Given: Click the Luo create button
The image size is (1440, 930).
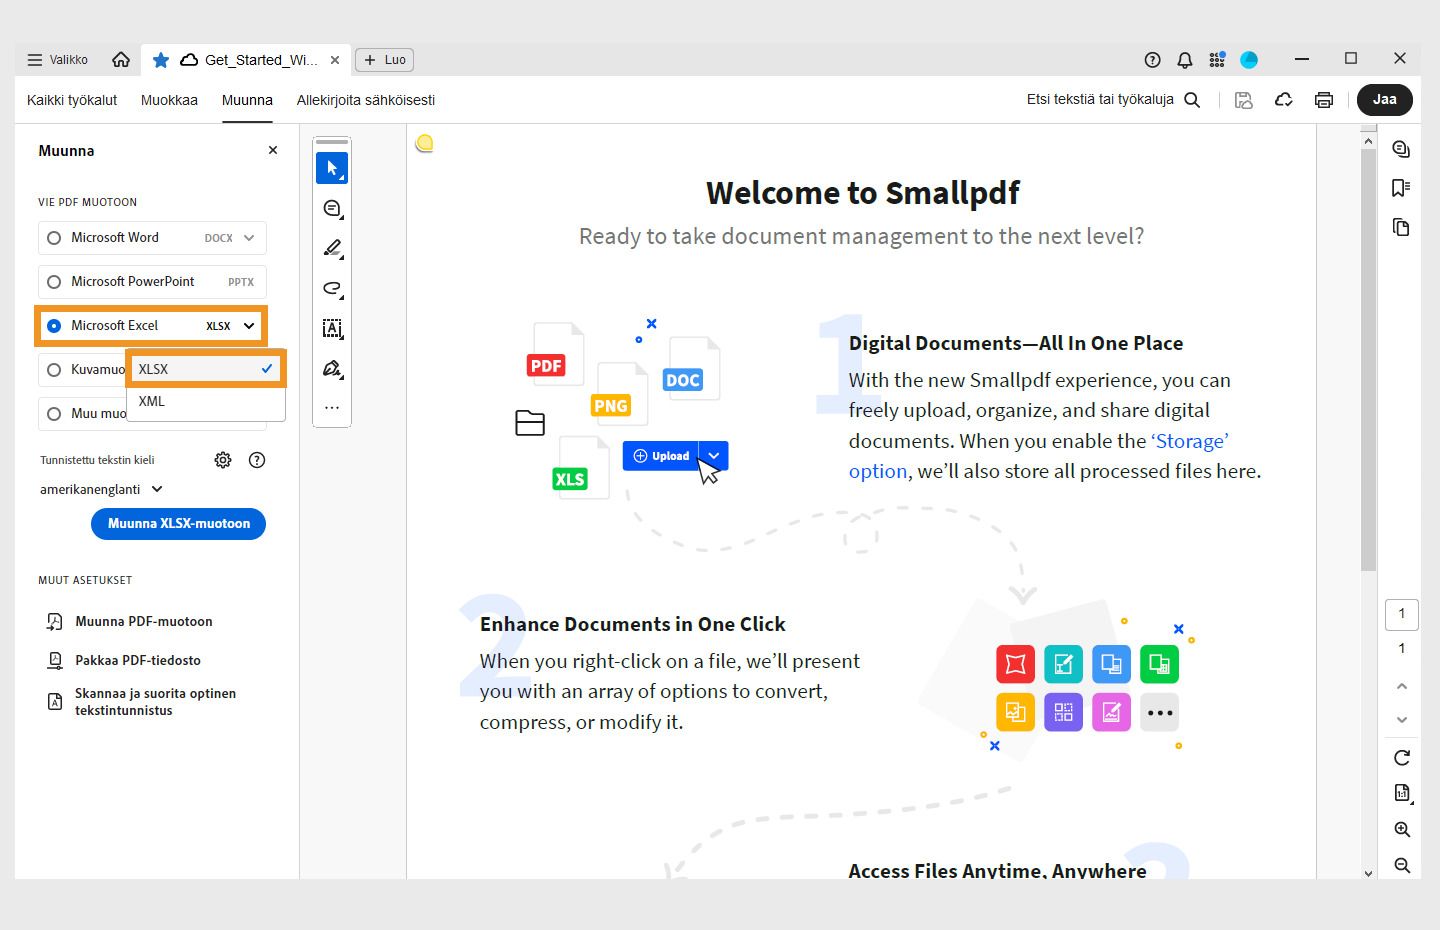Looking at the screenshot, I should pyautogui.click(x=385, y=60).
